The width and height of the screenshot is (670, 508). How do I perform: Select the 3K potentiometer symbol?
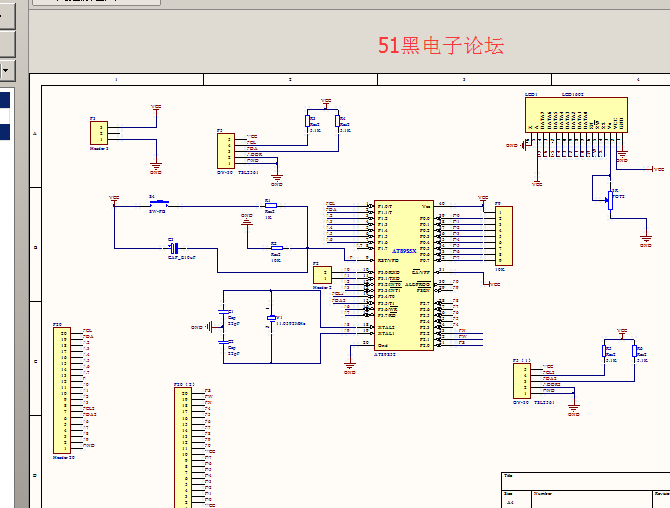click(x=610, y=200)
